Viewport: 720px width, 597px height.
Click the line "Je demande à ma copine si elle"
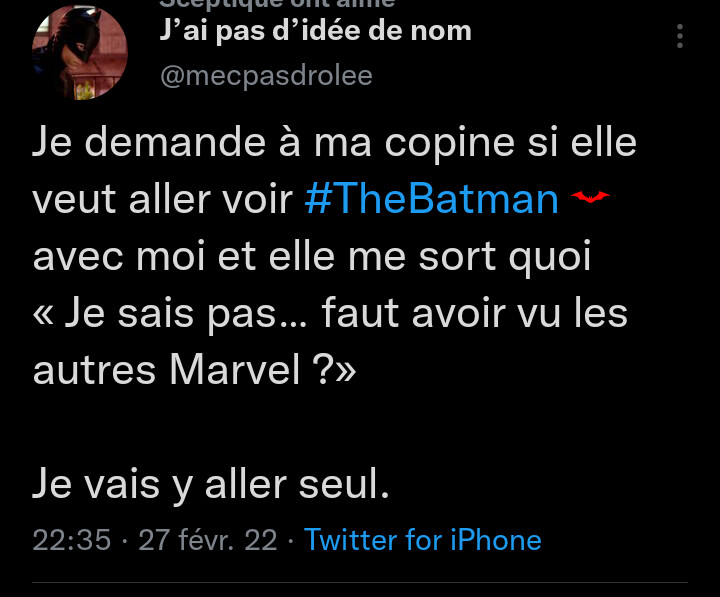tap(334, 142)
